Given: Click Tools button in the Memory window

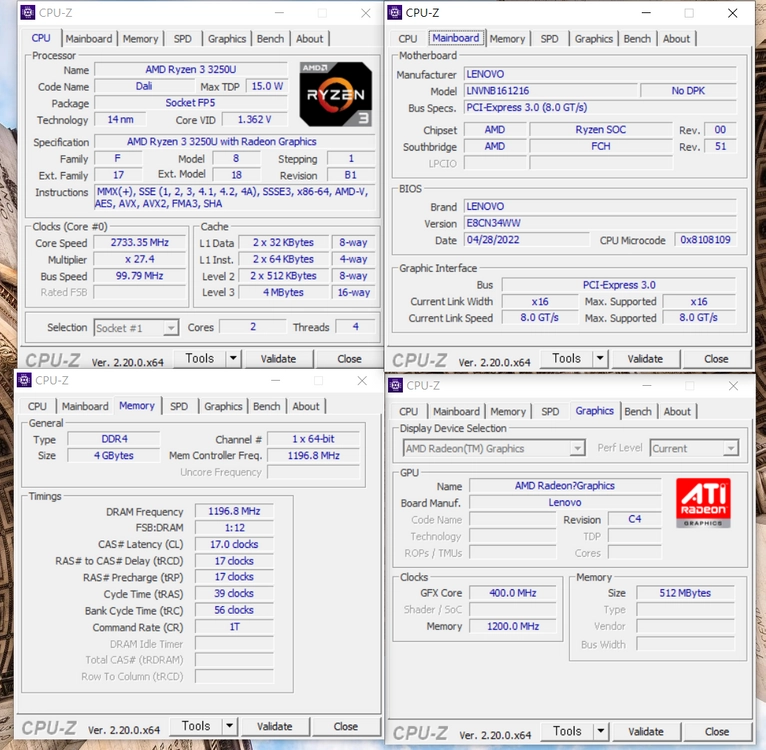Looking at the screenshot, I should [x=195, y=726].
